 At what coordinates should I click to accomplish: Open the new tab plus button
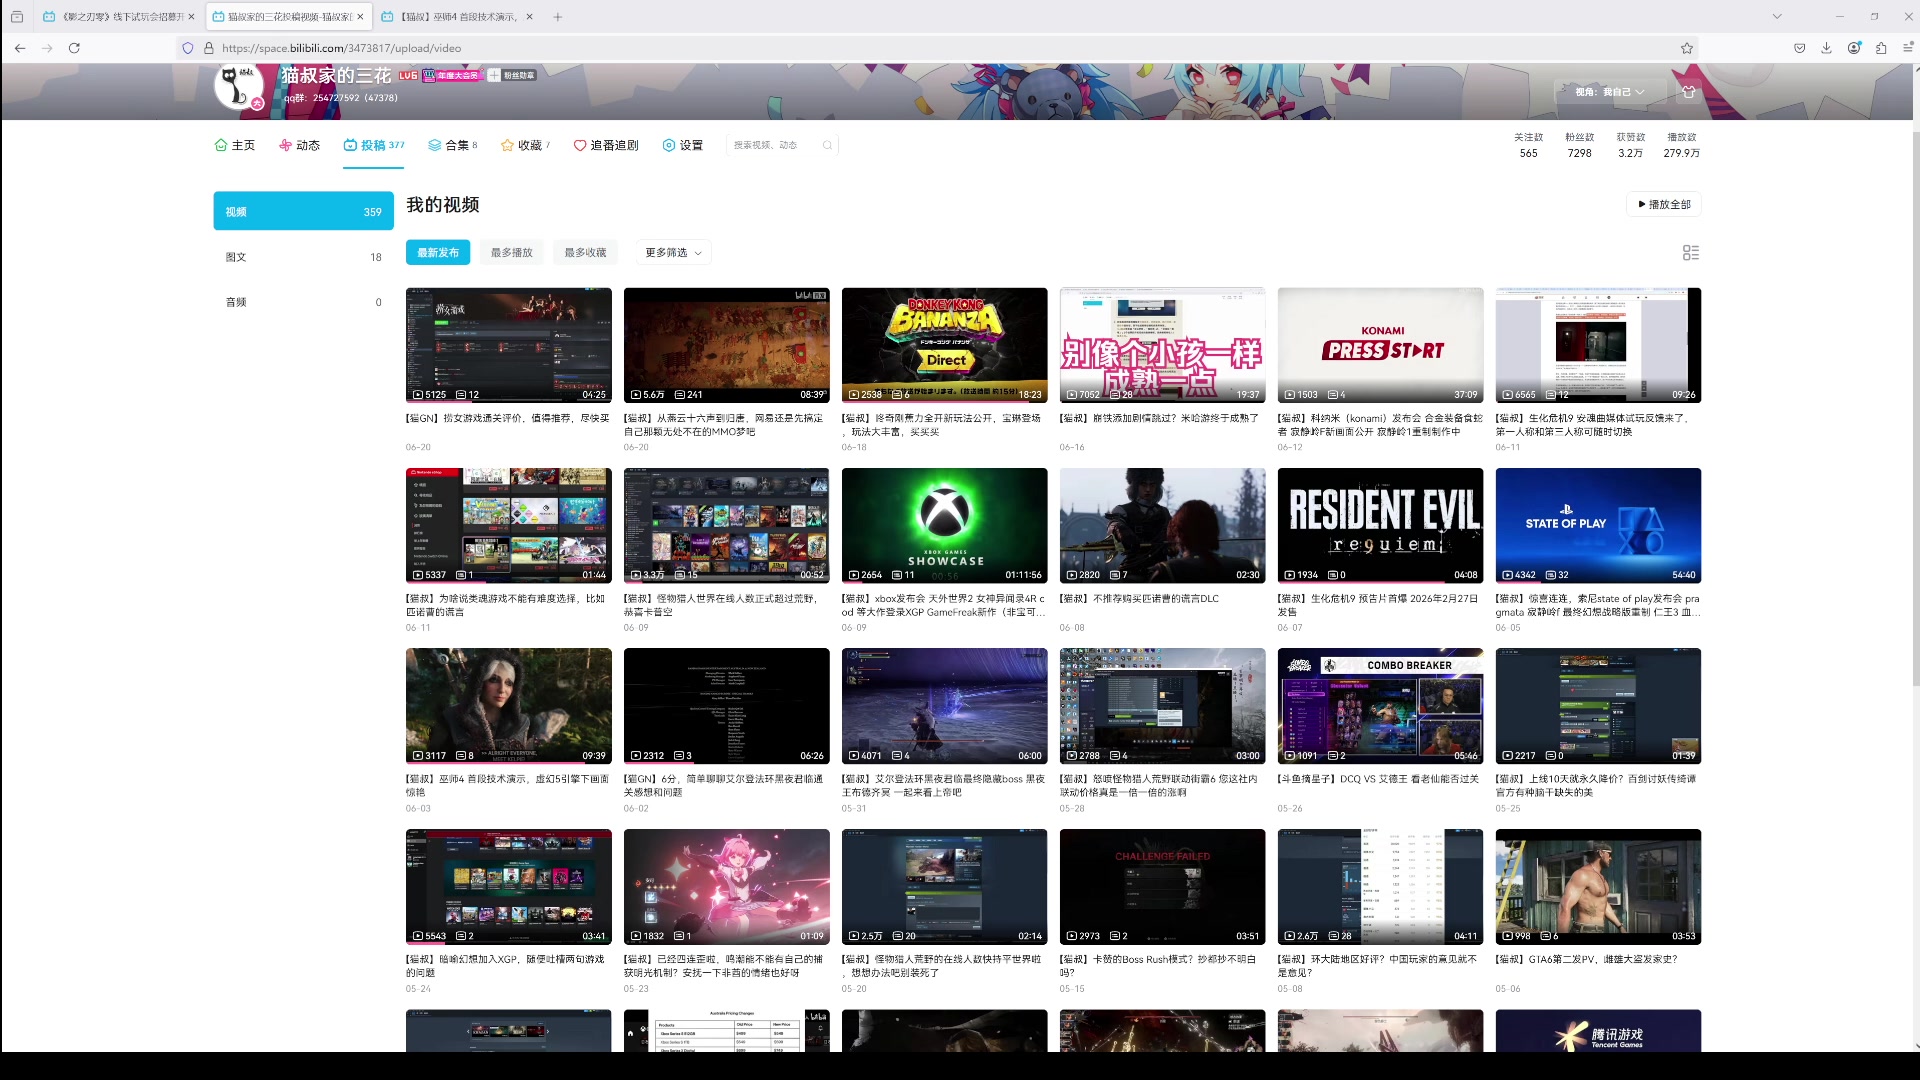click(558, 17)
